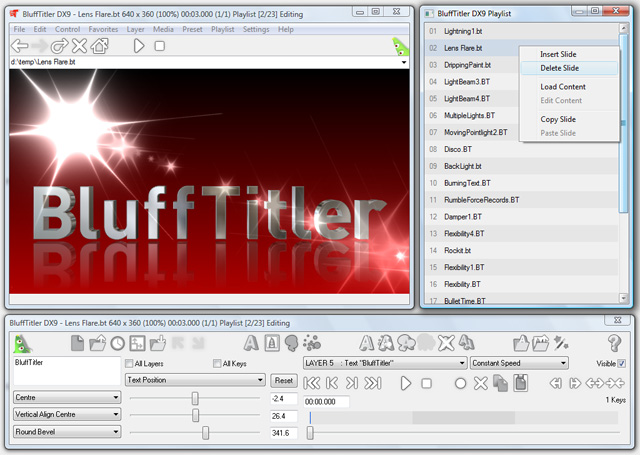Click the resolution icon with arrows in square
Viewport: 640px width, 455px height.
138,343
